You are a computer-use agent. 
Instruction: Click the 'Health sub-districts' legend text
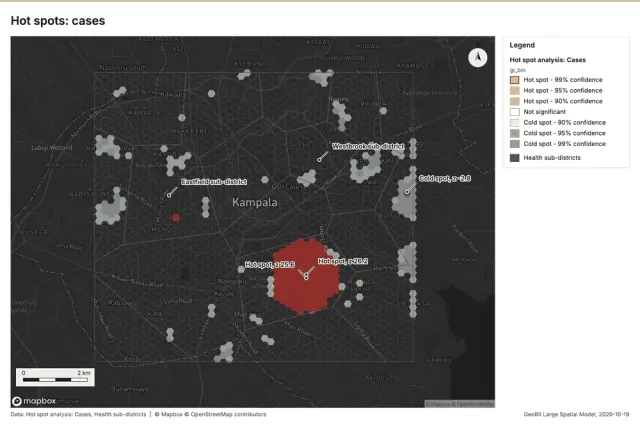tap(552, 158)
